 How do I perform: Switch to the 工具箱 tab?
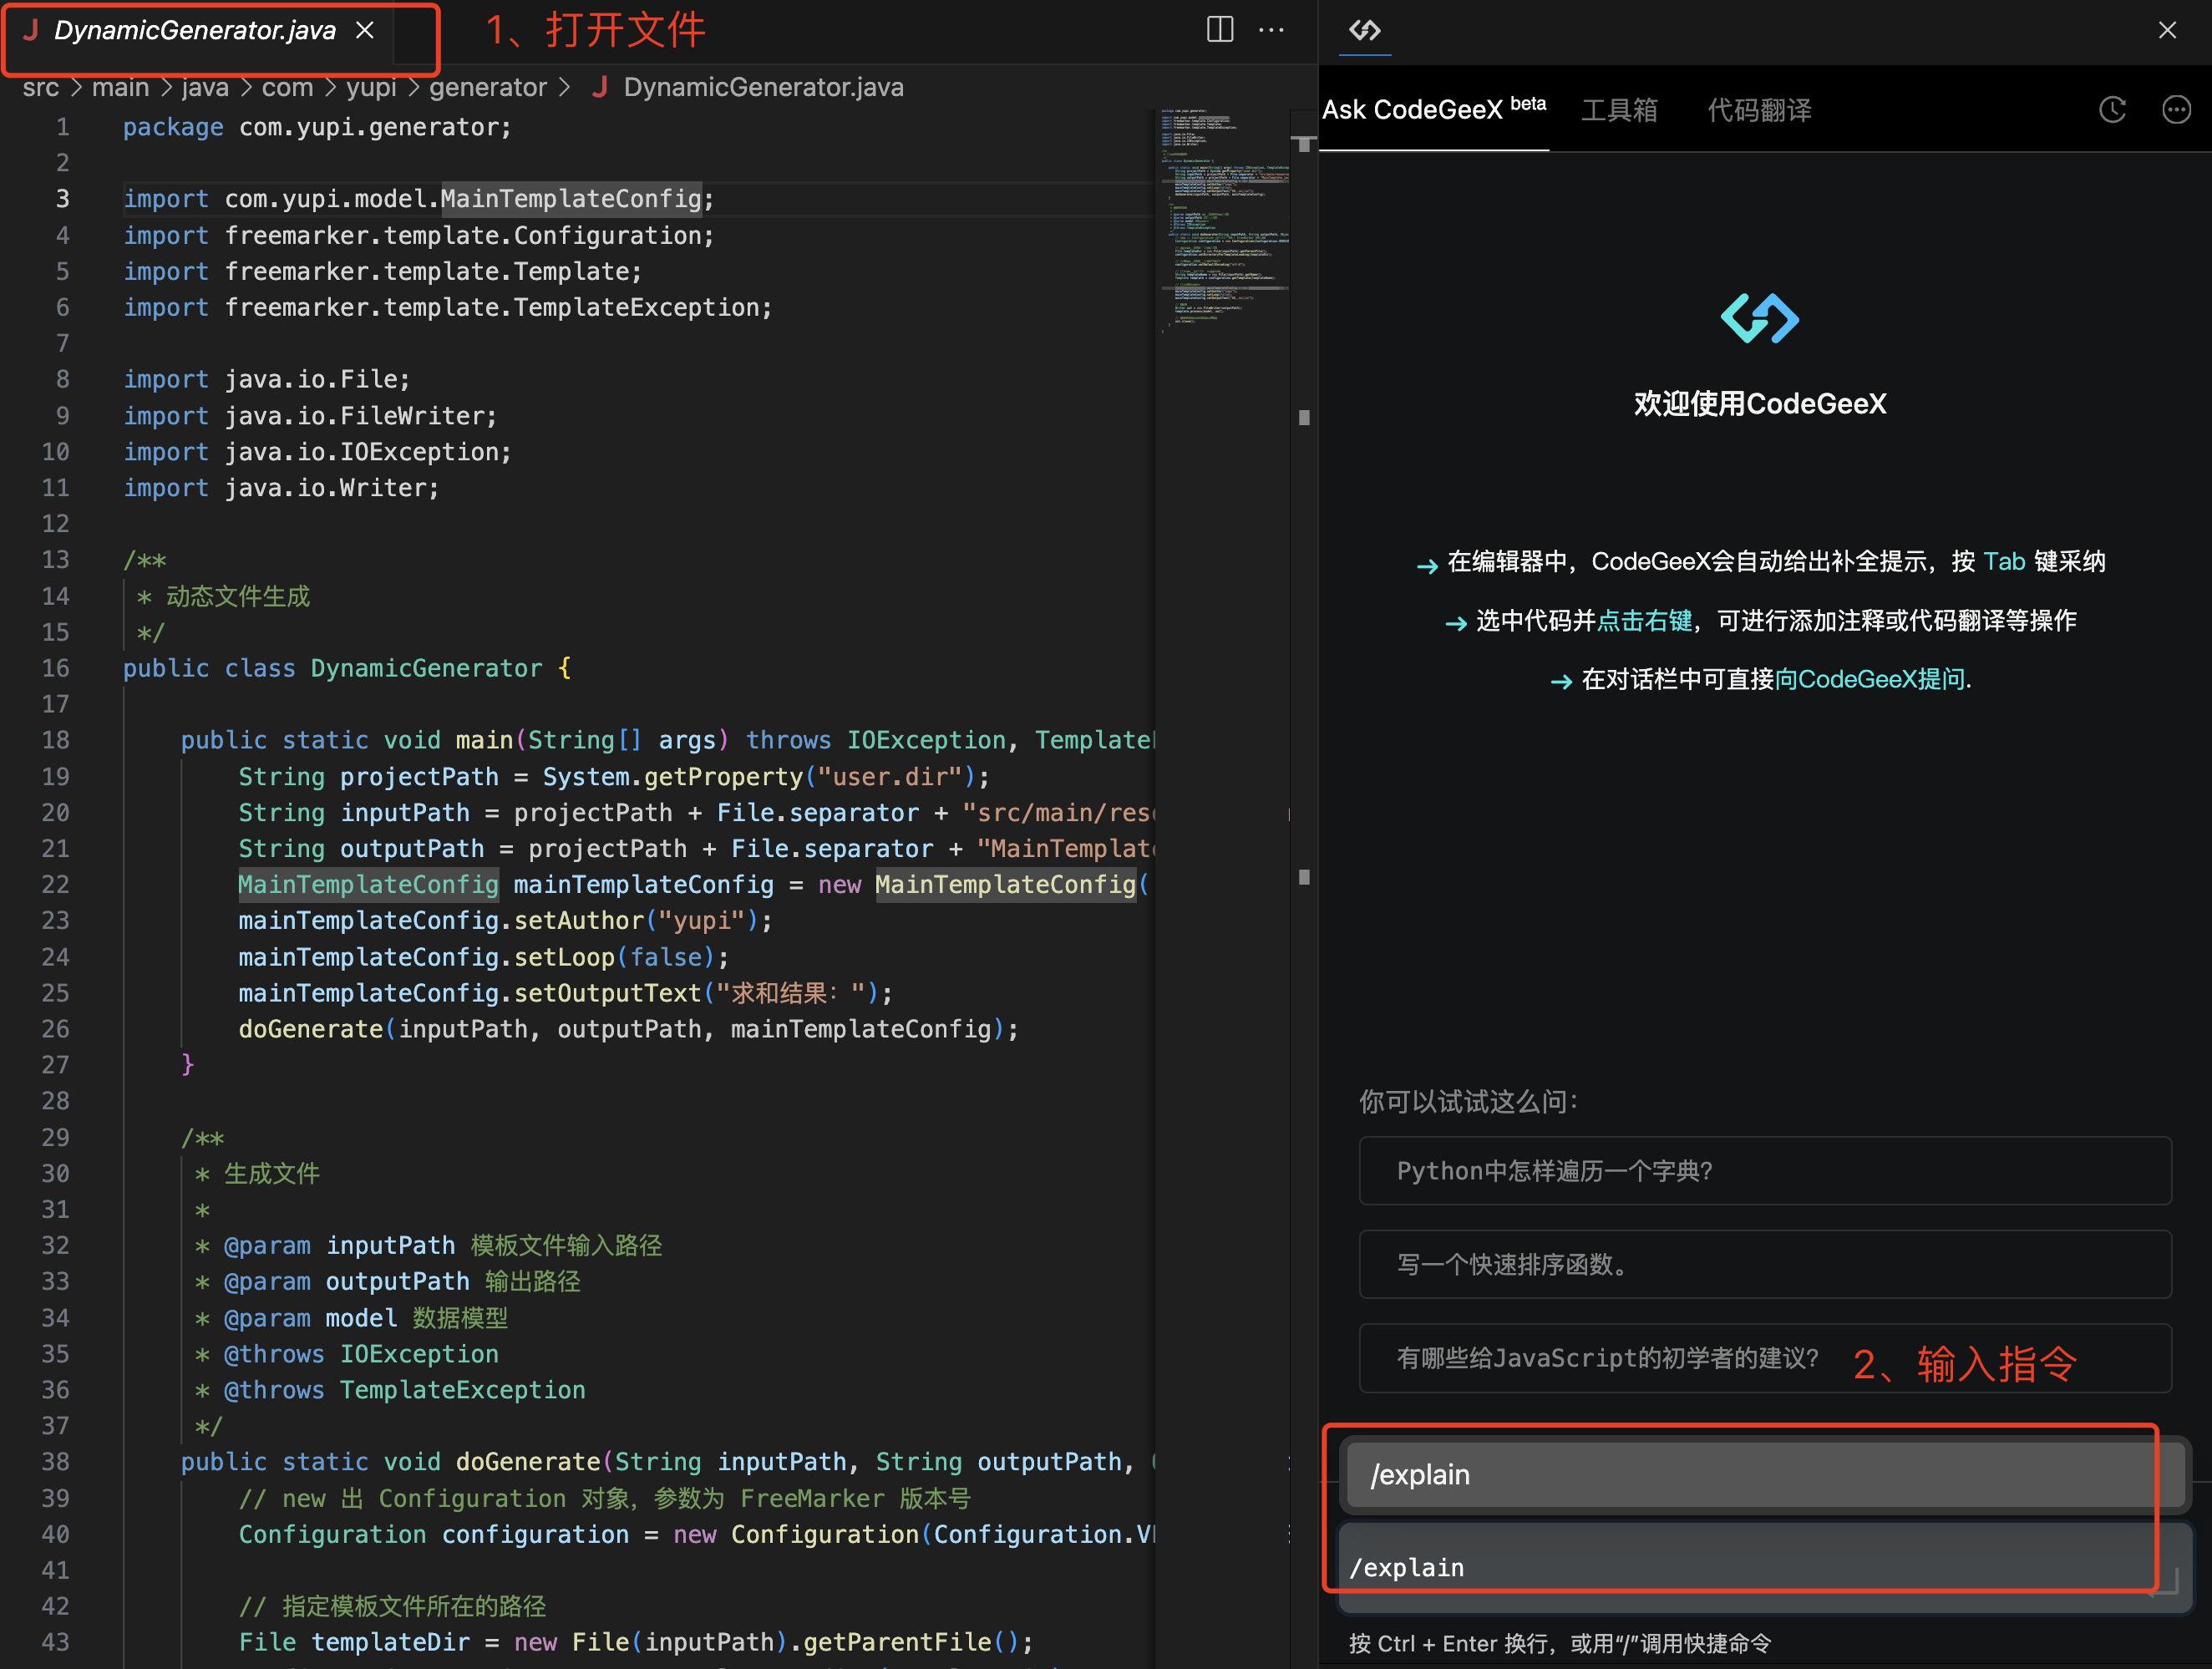pos(1618,110)
